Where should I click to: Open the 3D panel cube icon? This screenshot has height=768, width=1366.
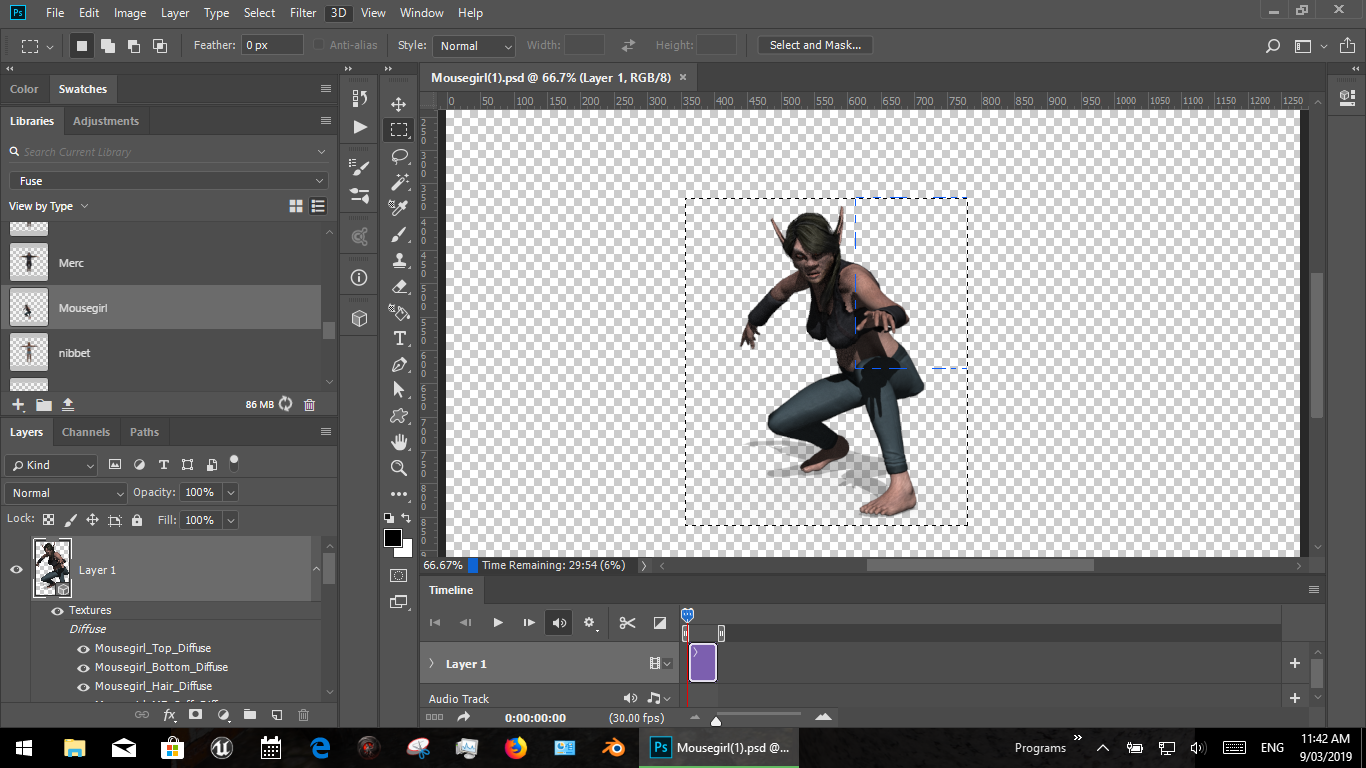coord(360,318)
